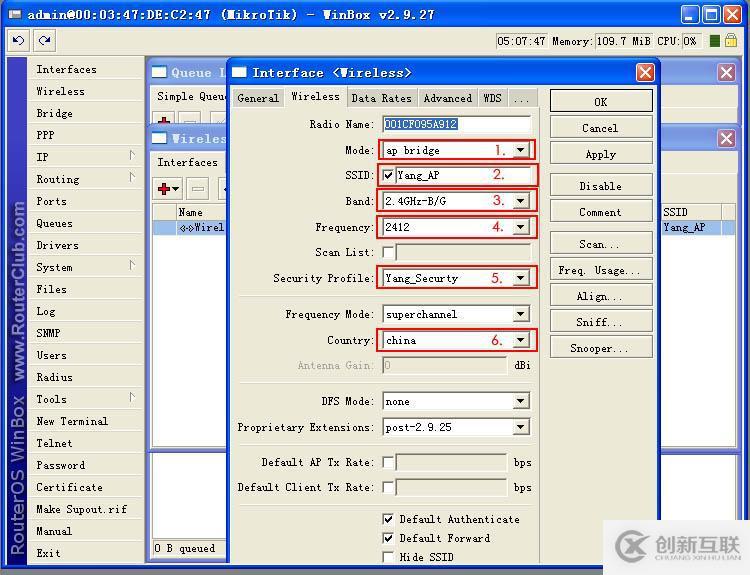The width and height of the screenshot is (750, 575).
Task: Click the Cancel button
Action: pyautogui.click(x=601, y=128)
